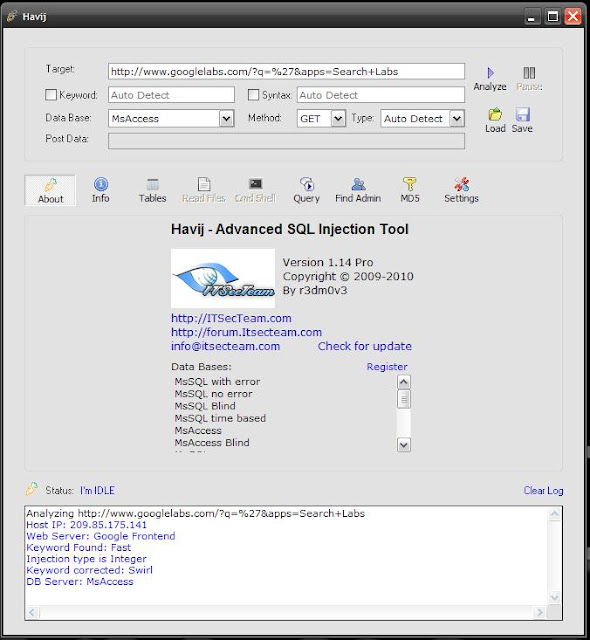The image size is (590, 640).
Task: Minimize the Havij window
Action: [532, 17]
